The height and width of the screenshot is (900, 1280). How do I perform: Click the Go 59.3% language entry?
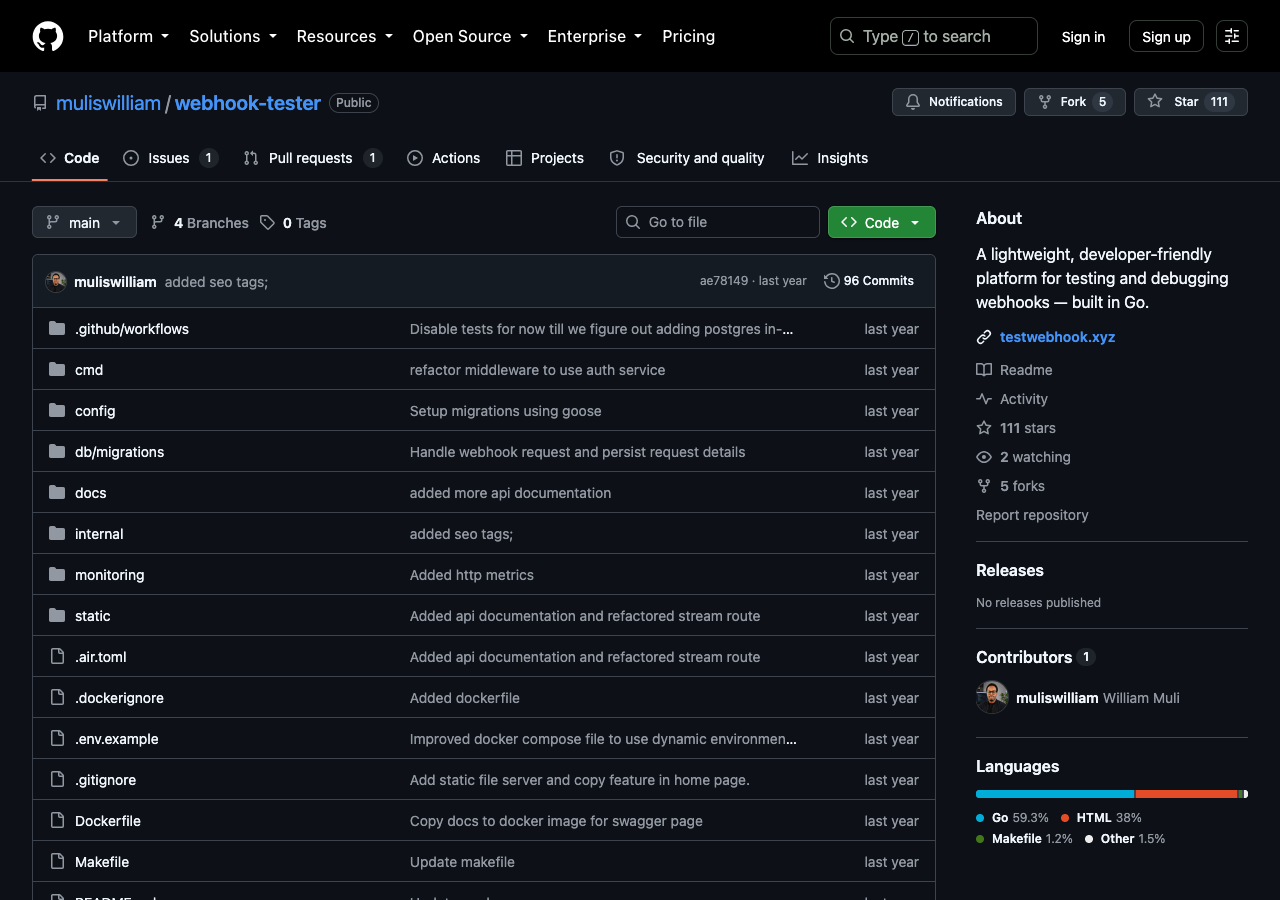coord(1013,818)
